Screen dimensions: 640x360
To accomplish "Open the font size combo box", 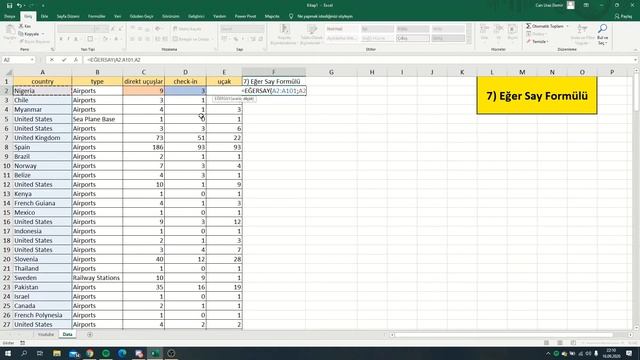I will coord(101,29).
